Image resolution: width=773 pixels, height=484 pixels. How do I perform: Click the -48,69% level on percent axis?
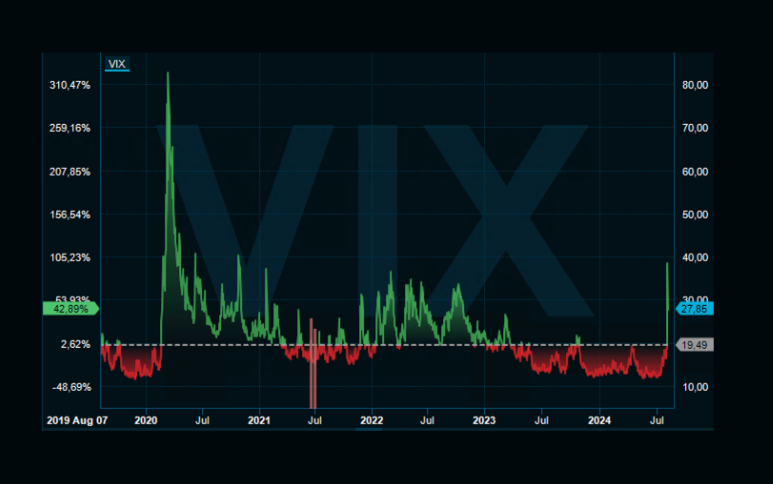pos(70,387)
